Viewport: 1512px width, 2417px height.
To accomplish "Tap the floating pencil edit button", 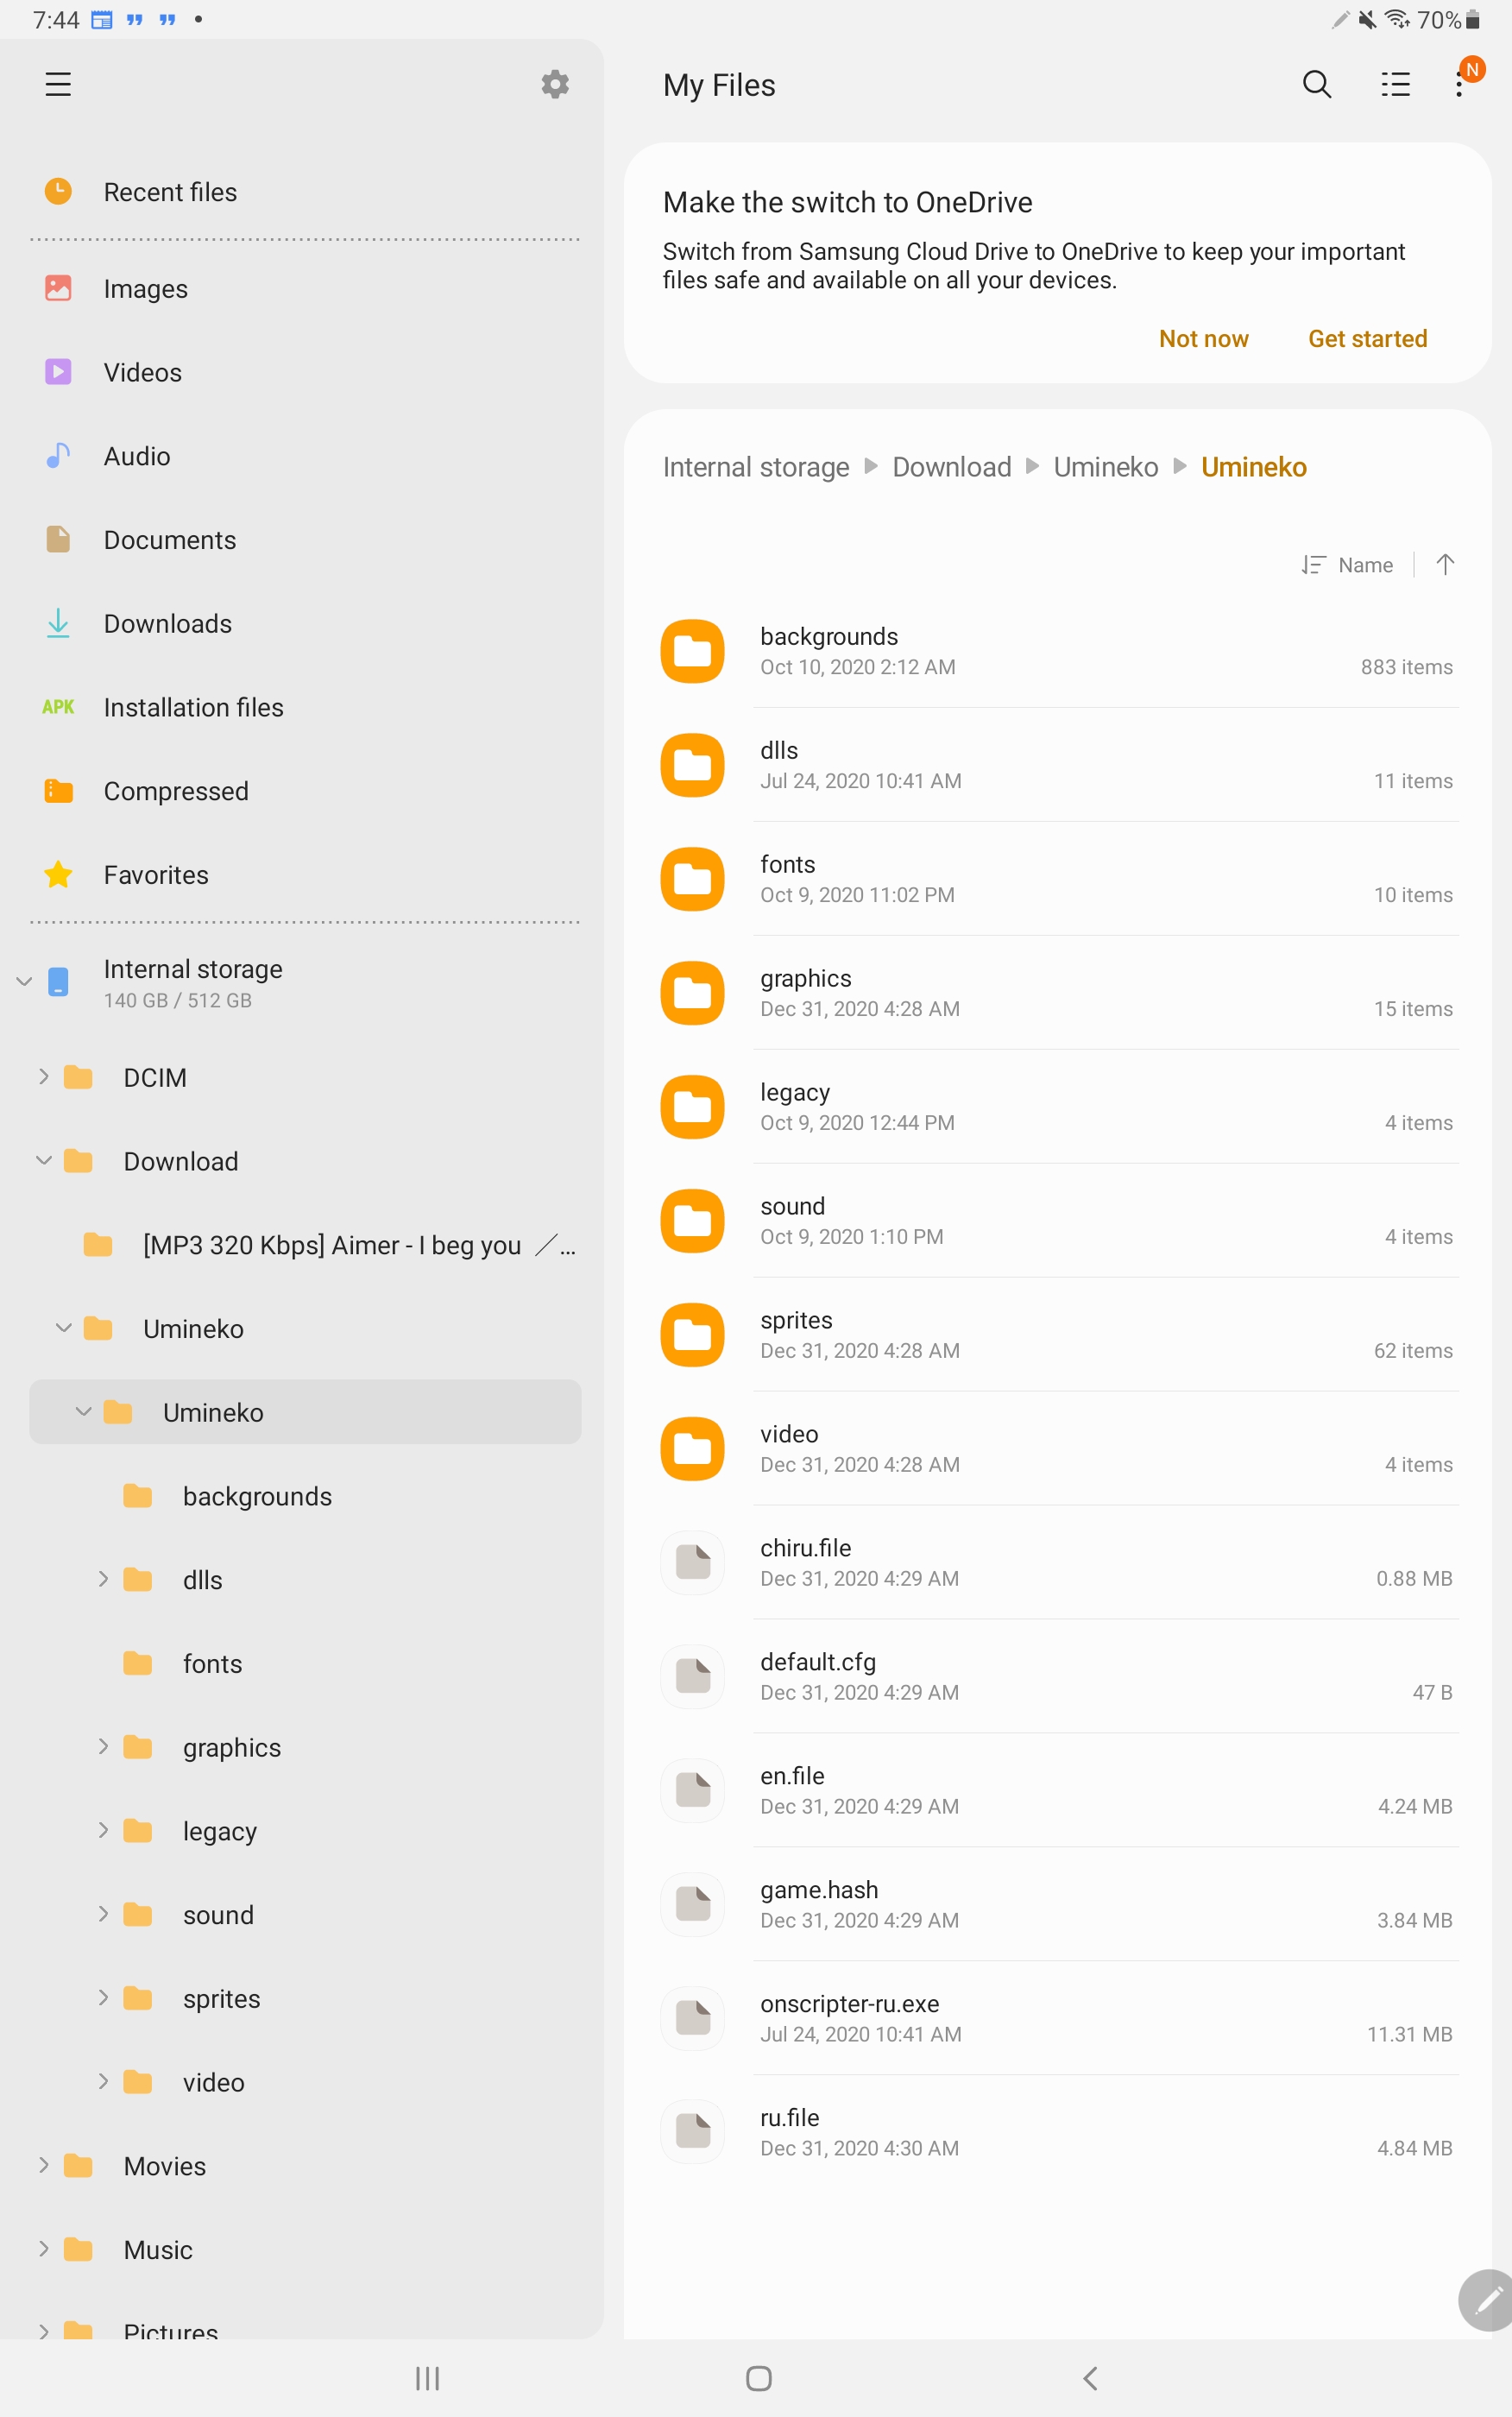I will (x=1487, y=2301).
